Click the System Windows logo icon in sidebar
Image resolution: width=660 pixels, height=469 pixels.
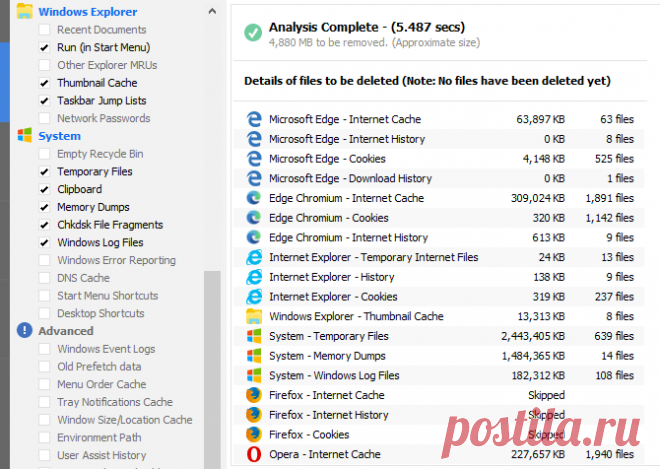pyautogui.click(x=24, y=136)
